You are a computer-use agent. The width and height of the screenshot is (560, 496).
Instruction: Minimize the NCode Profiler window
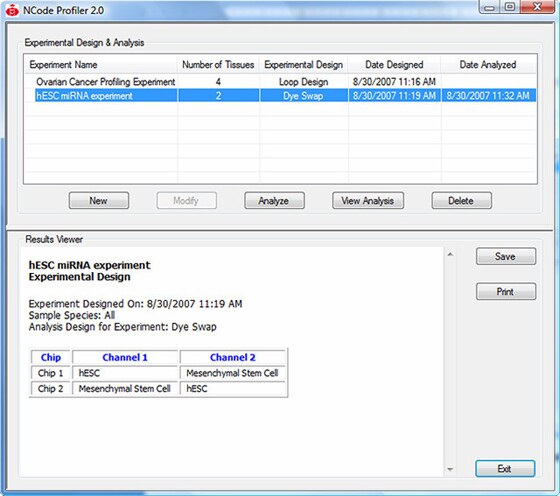click(490, 7)
